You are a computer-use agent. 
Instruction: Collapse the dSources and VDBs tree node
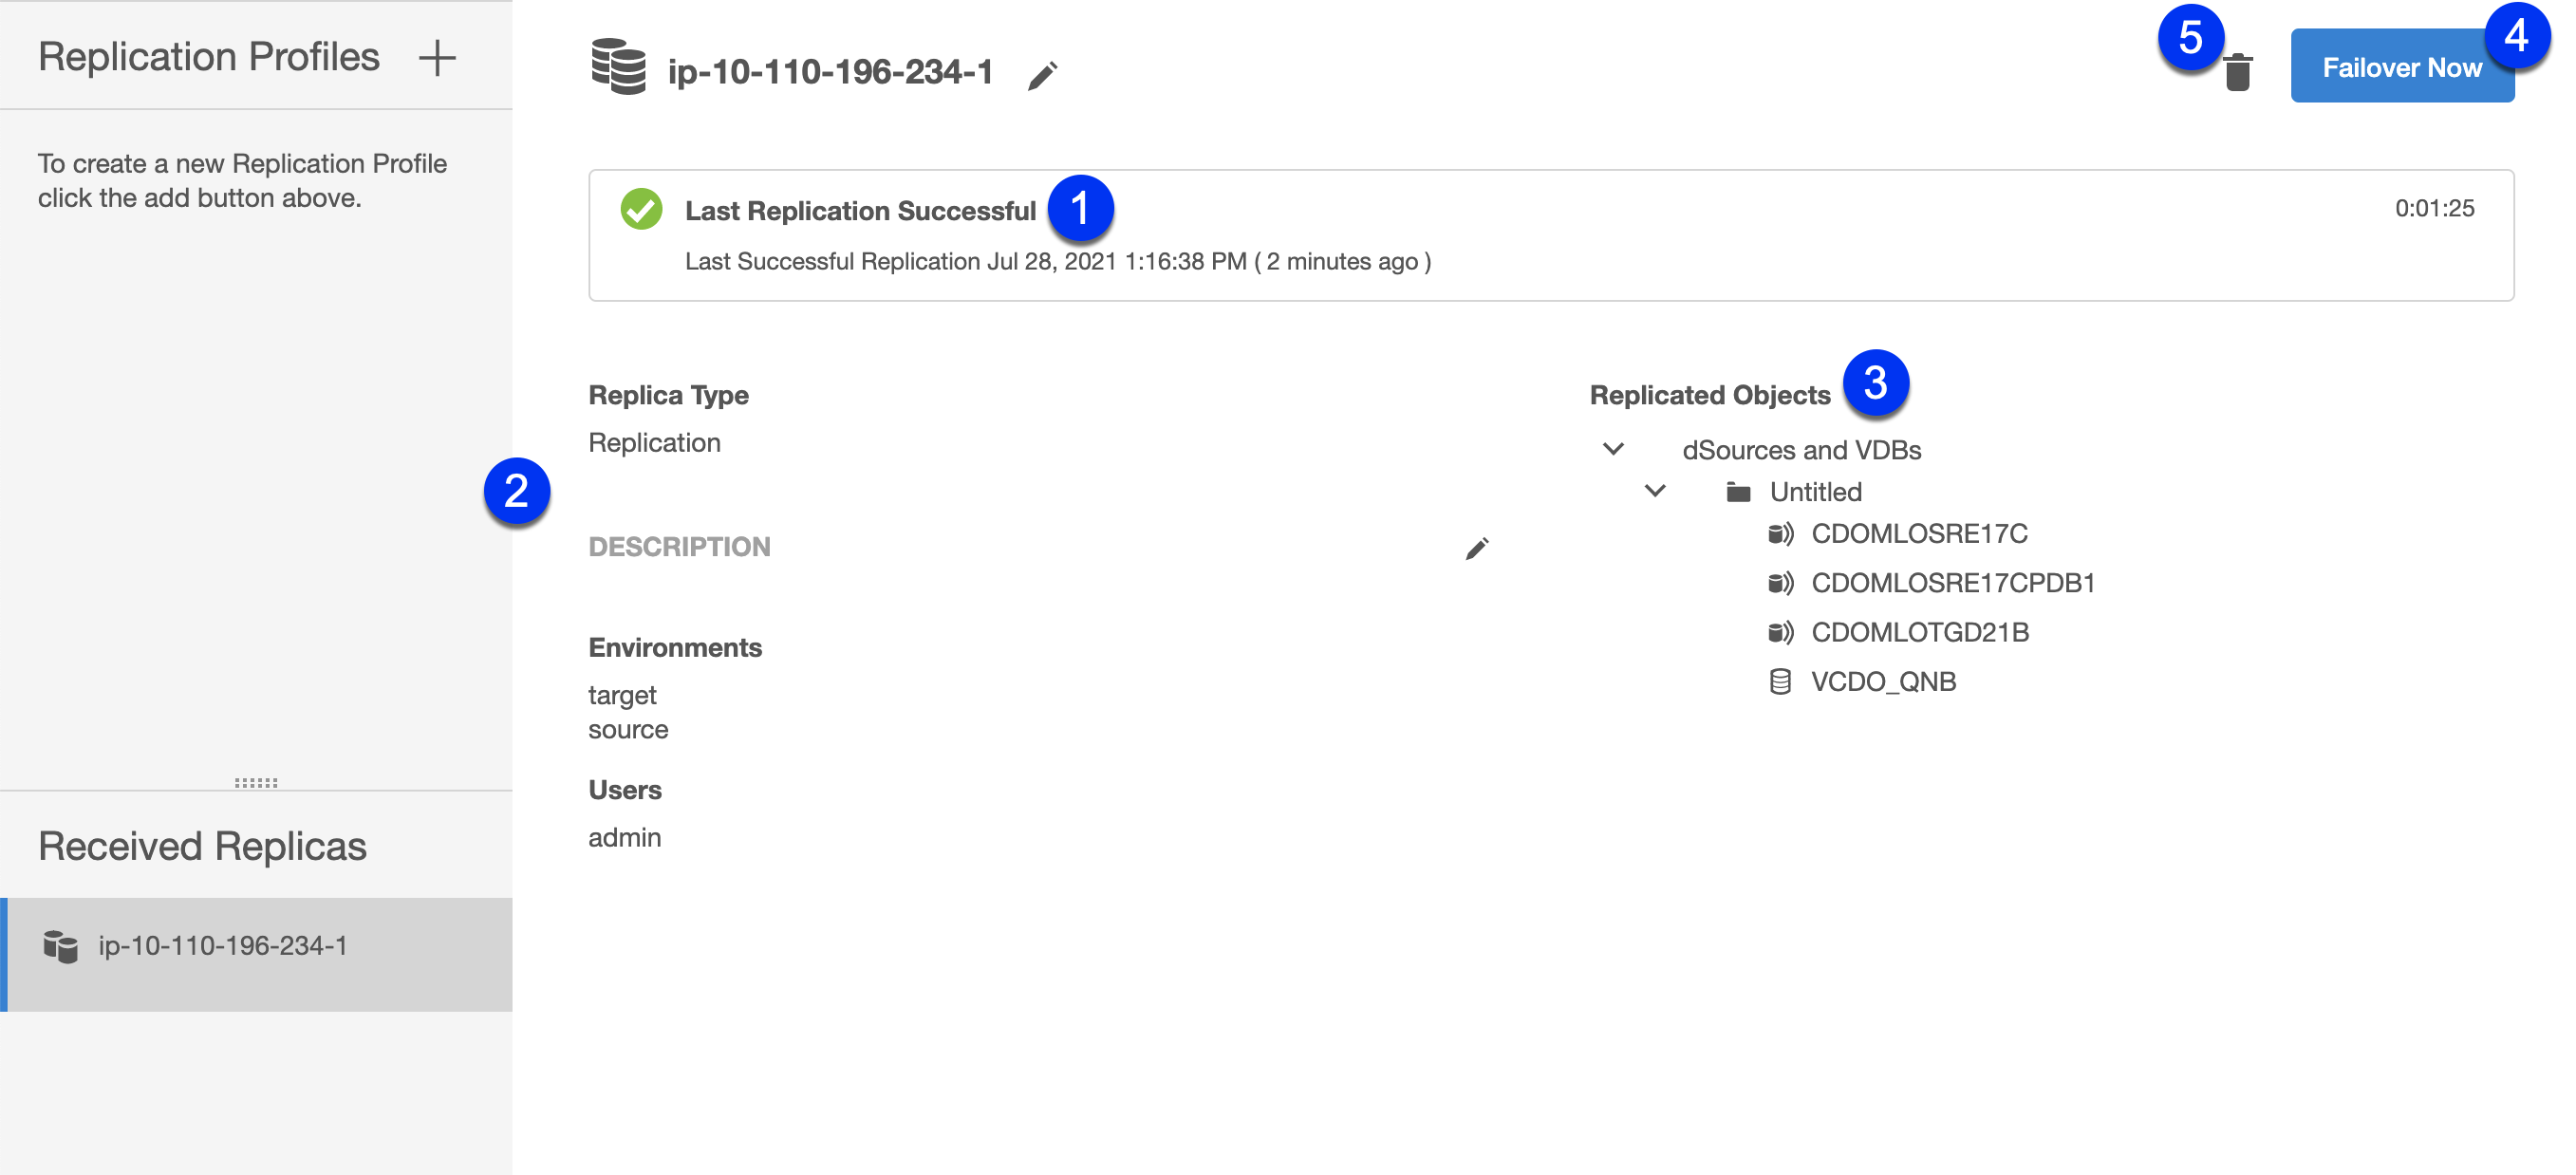point(1613,449)
